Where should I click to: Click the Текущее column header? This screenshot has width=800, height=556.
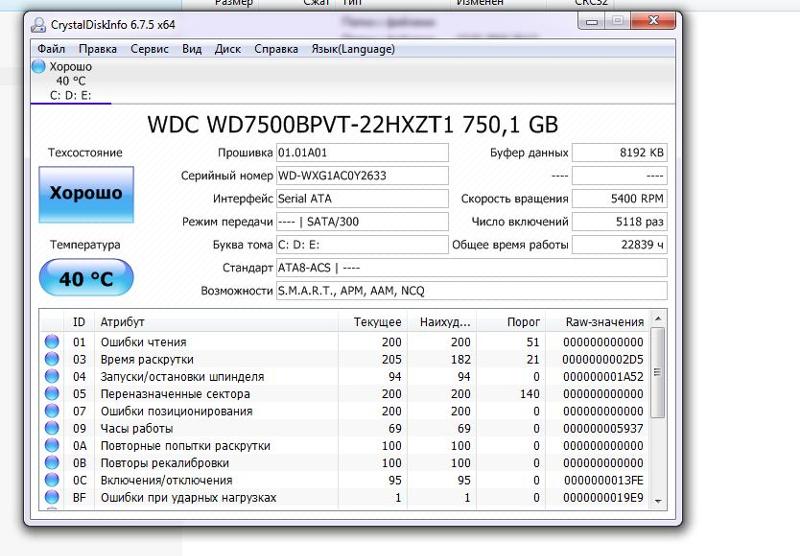(373, 322)
